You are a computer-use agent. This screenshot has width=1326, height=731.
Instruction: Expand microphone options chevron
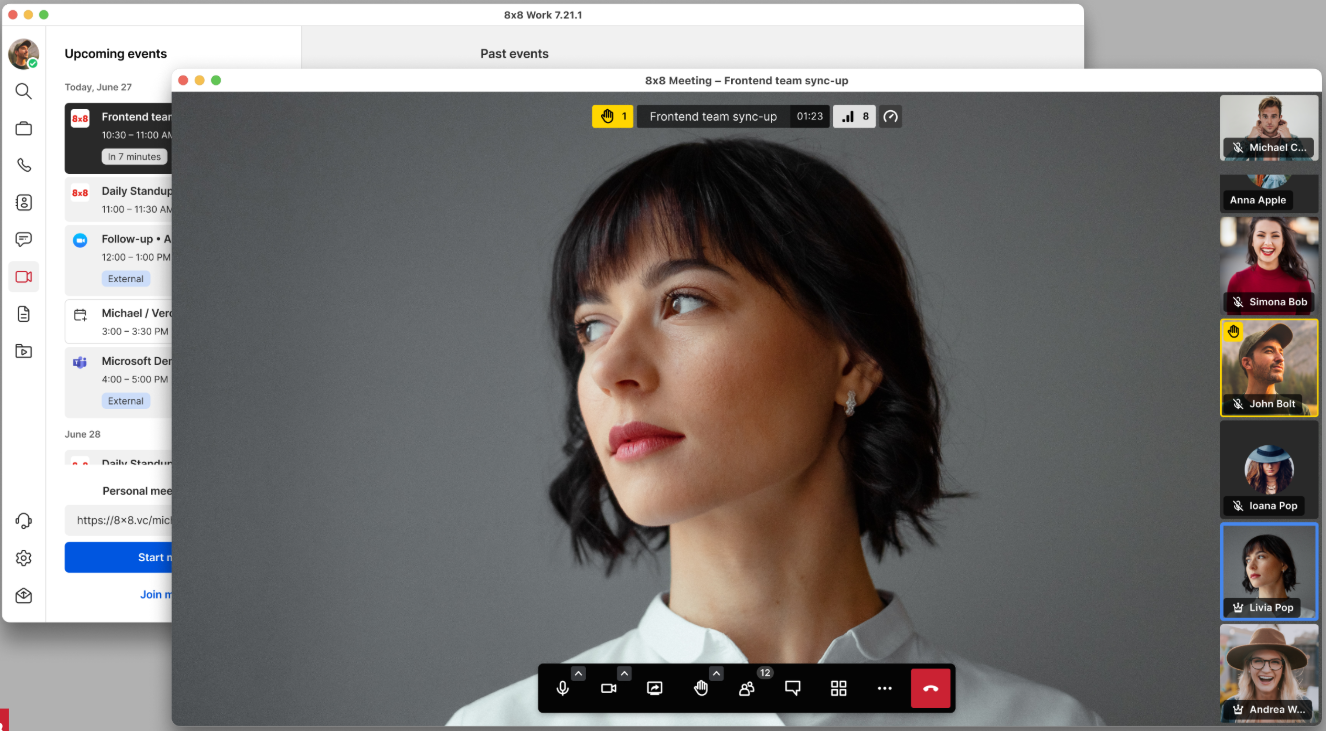coord(578,674)
